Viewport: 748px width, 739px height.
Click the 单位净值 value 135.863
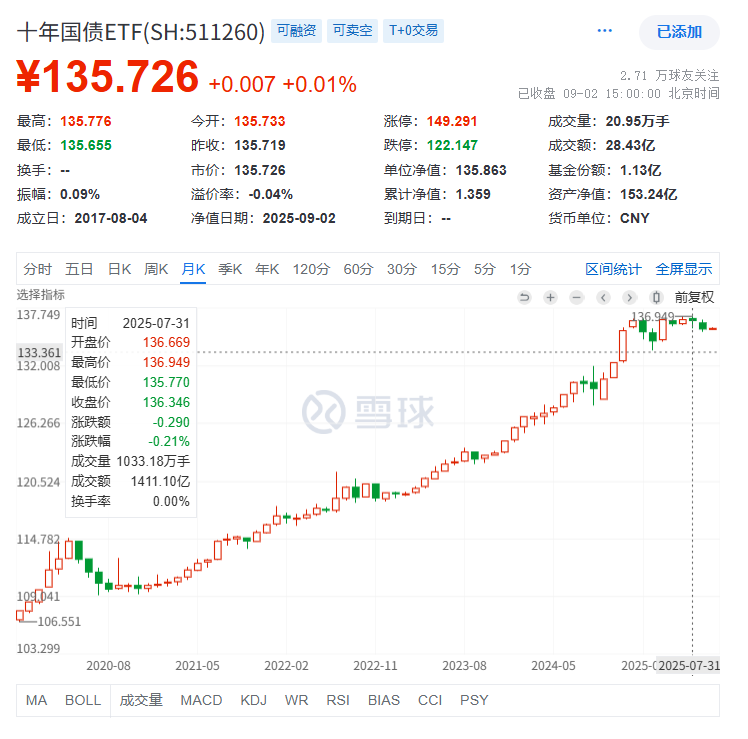(x=481, y=170)
